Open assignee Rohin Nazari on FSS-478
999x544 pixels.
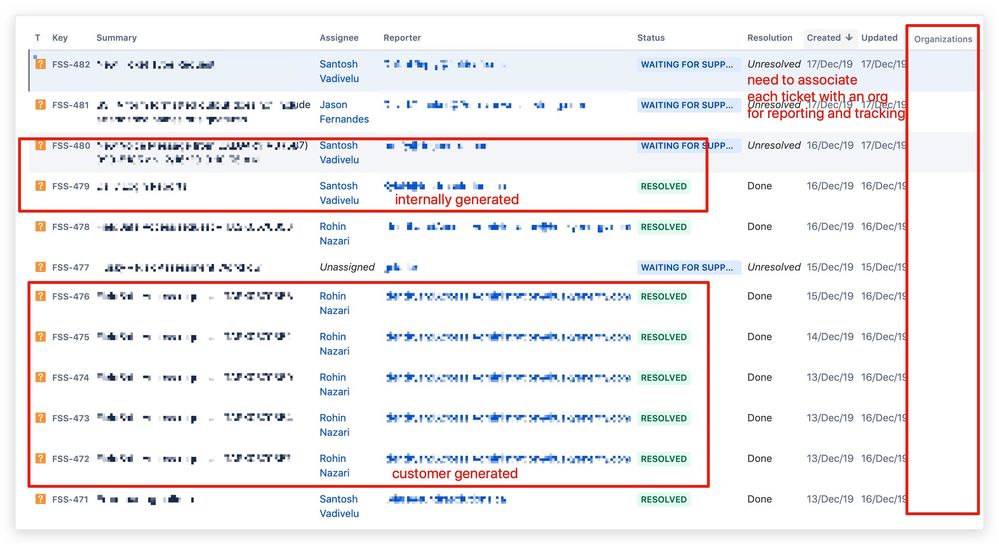point(334,234)
